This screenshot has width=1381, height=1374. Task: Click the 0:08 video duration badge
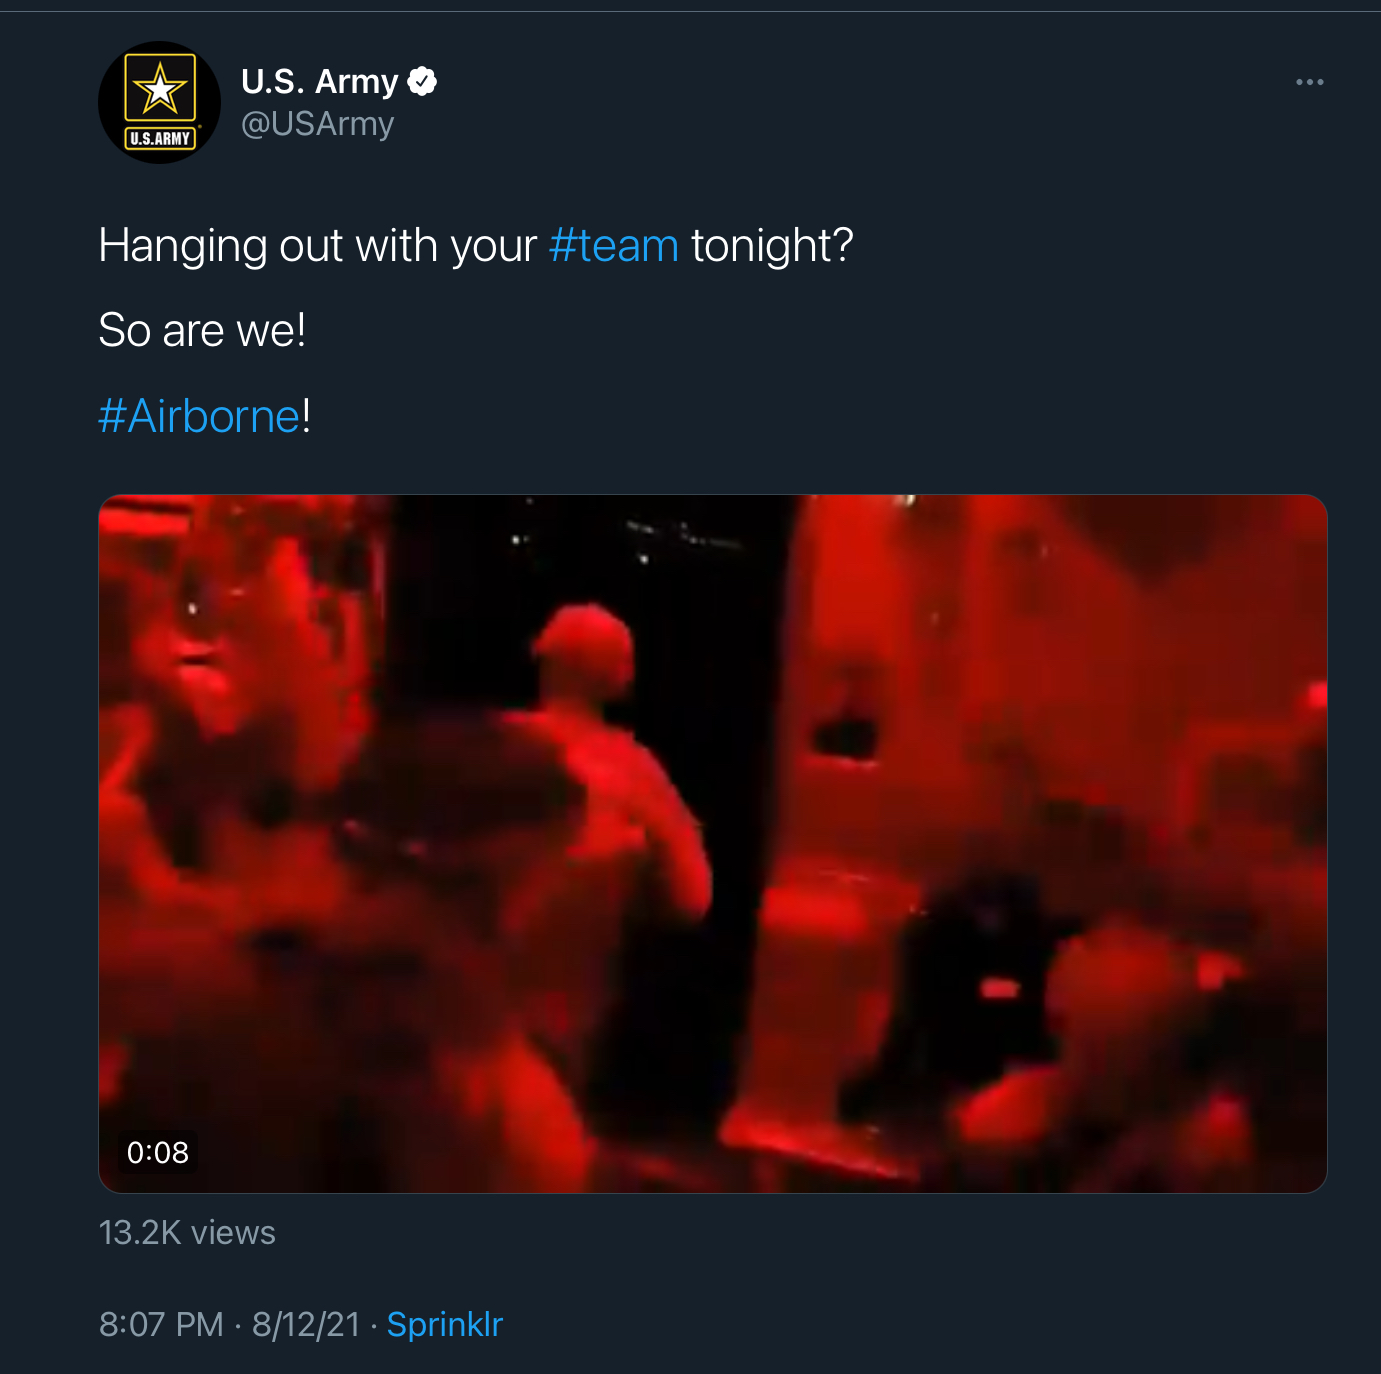tap(158, 1152)
